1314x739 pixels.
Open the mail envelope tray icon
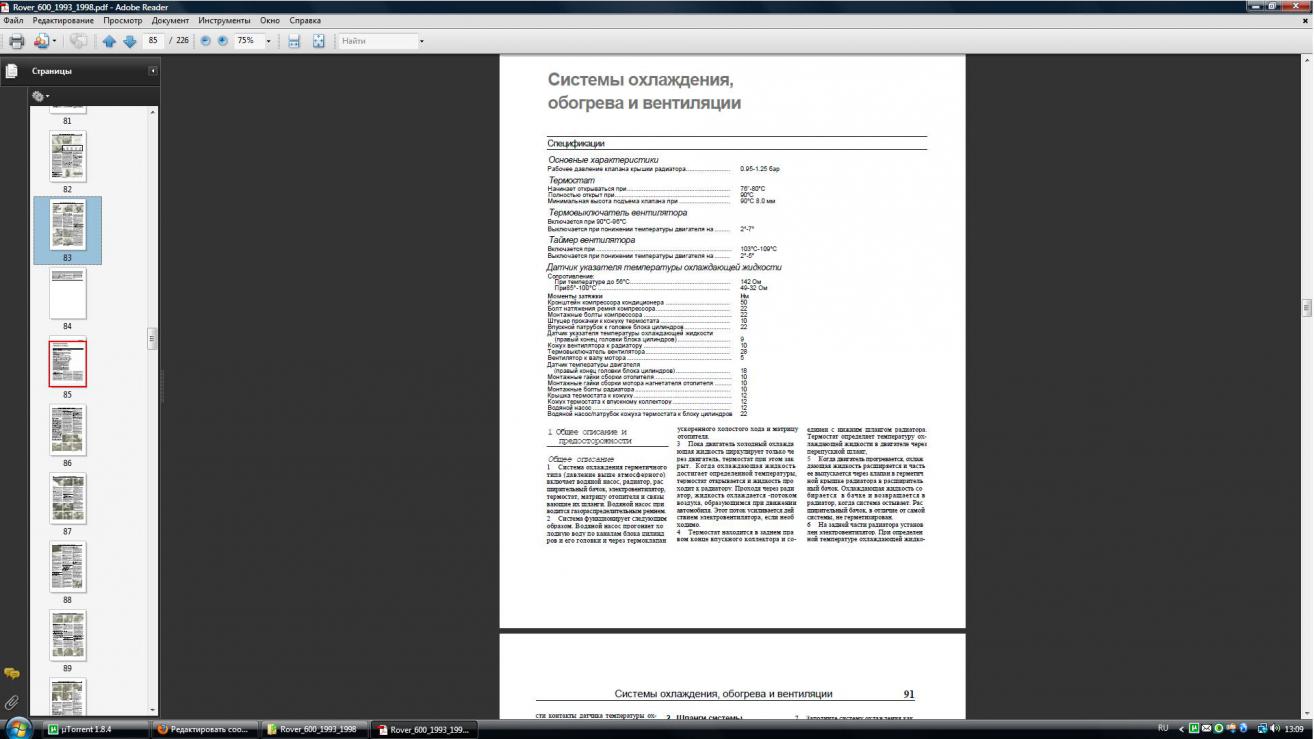point(1206,729)
